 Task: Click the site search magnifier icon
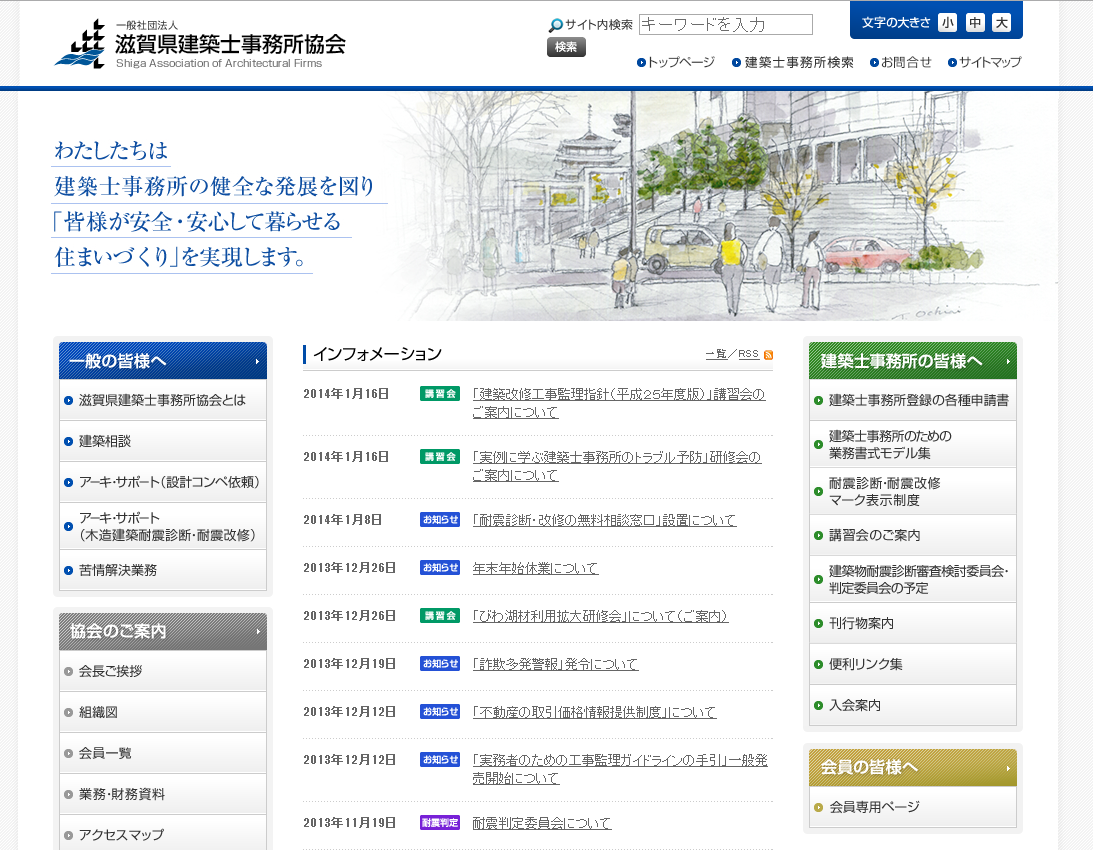pyautogui.click(x=556, y=25)
